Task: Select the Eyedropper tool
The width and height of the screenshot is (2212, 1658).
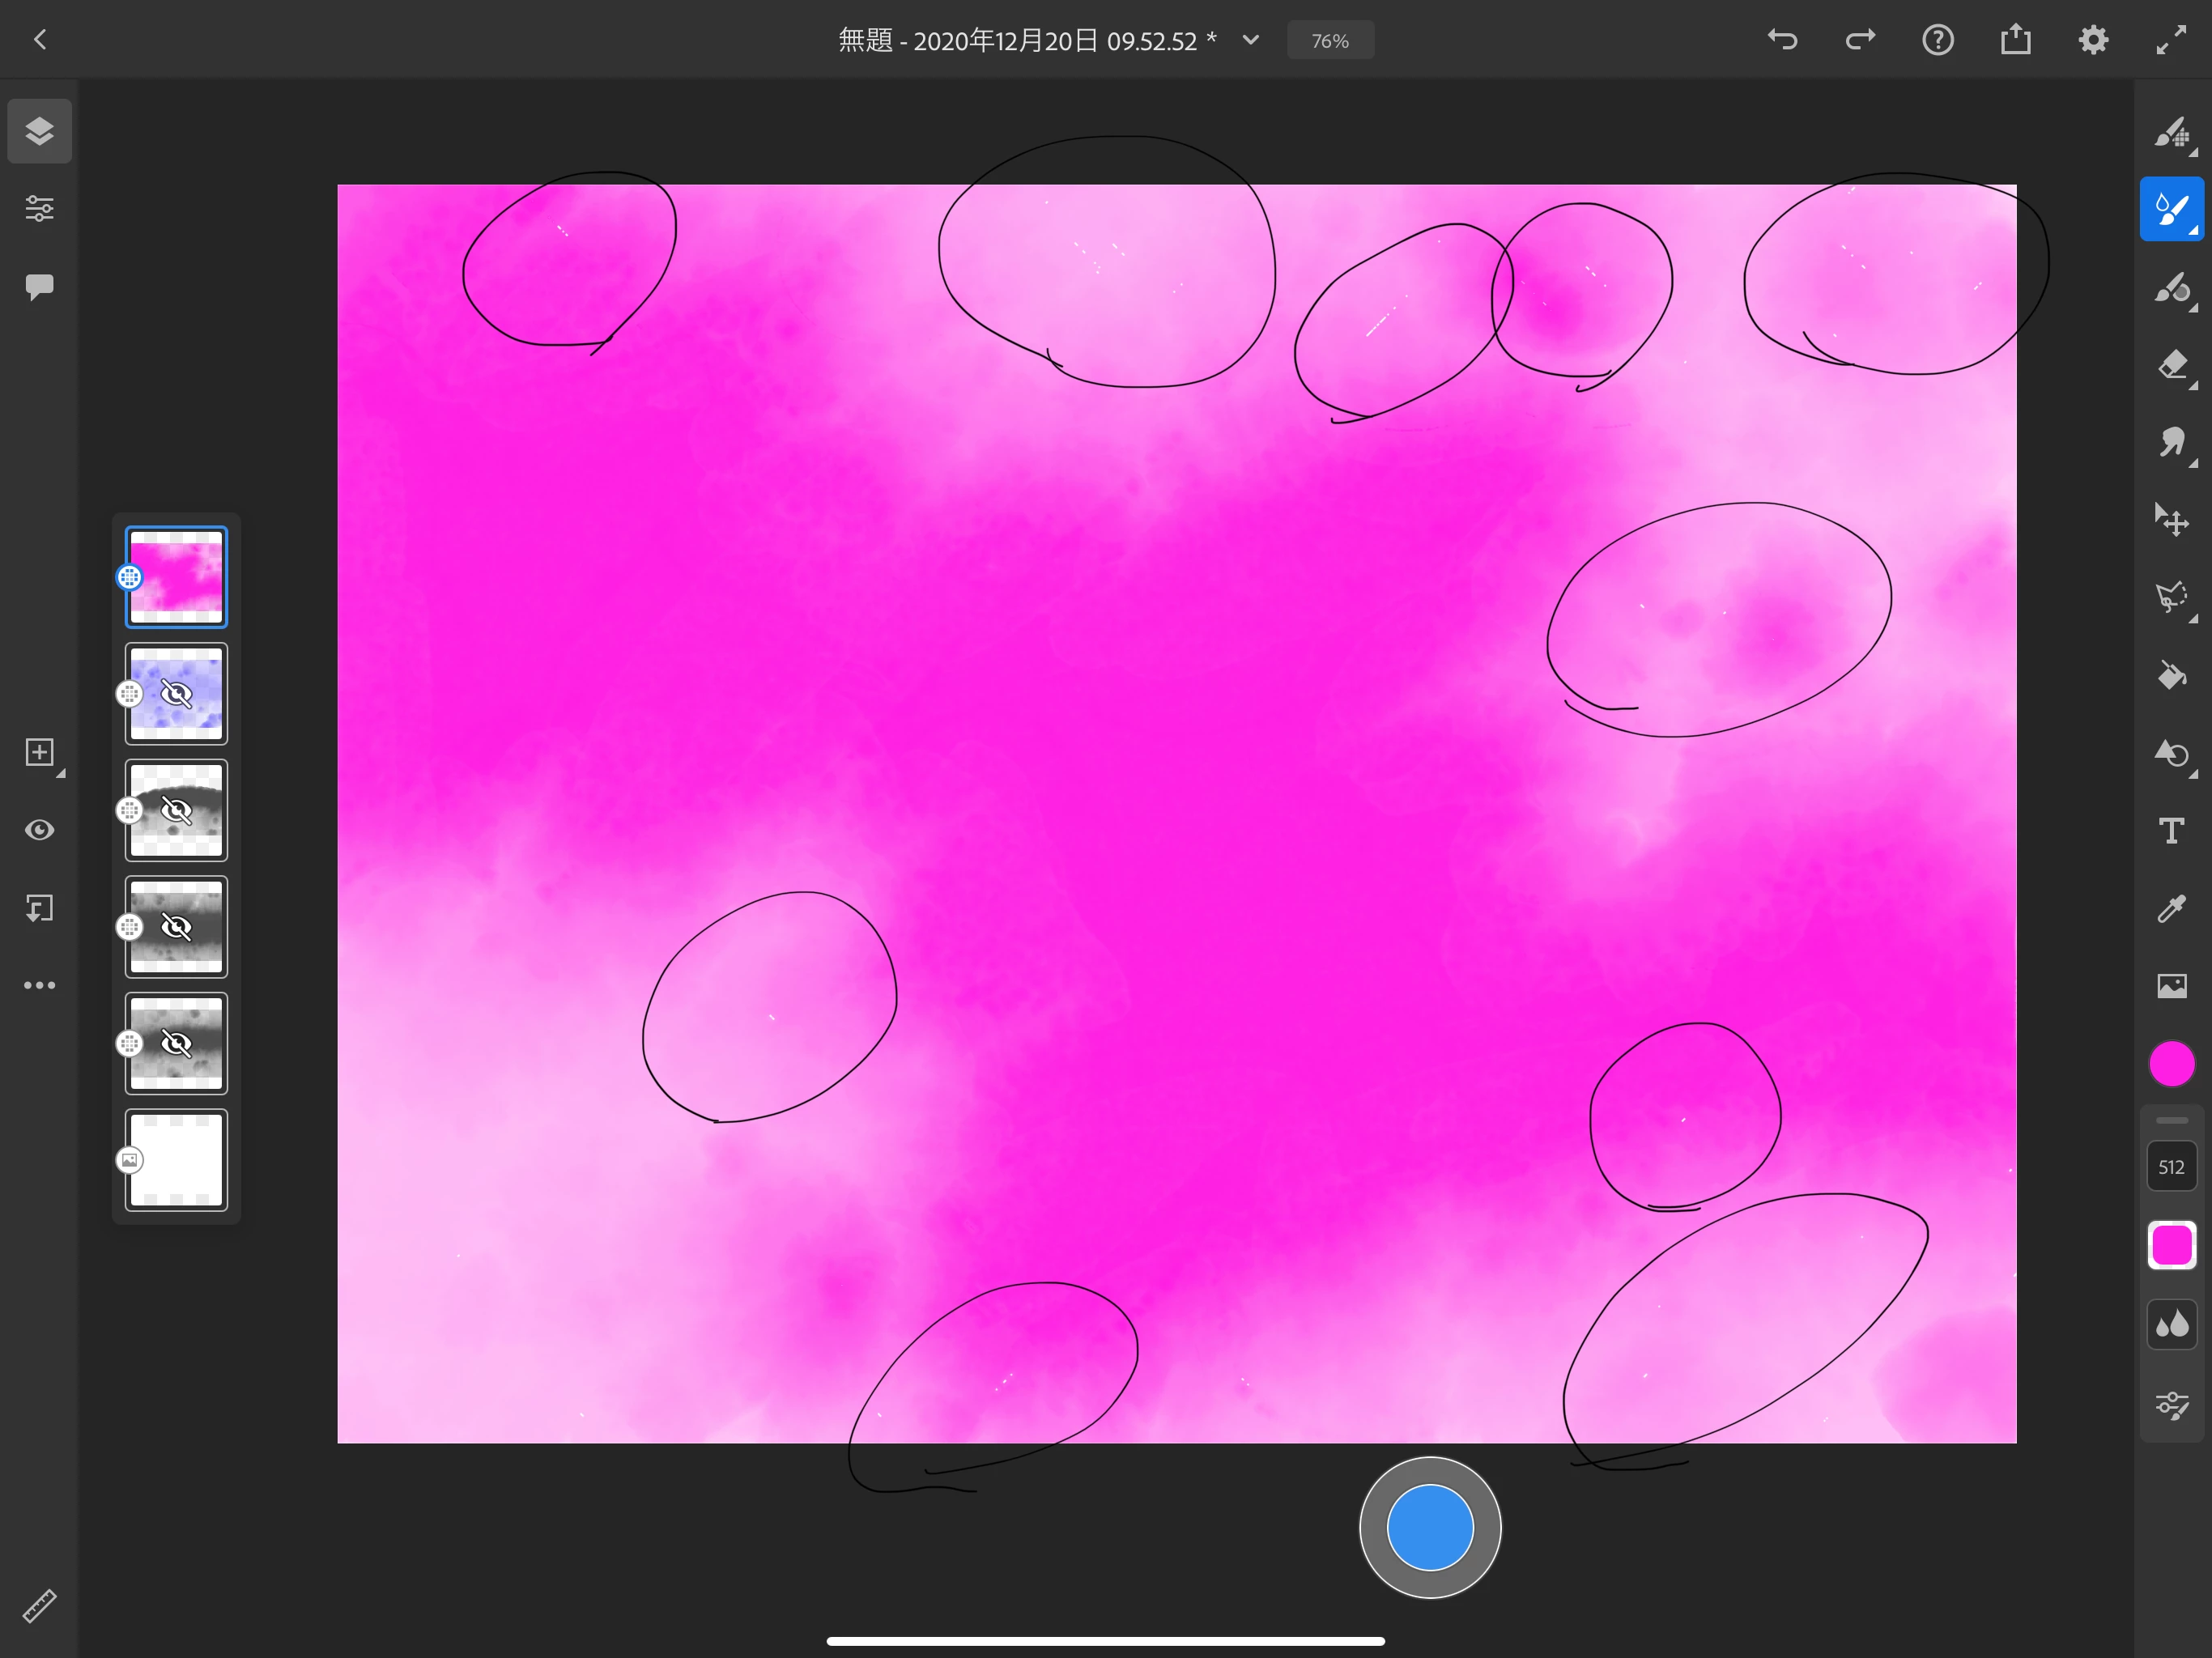Action: pyautogui.click(x=2172, y=908)
